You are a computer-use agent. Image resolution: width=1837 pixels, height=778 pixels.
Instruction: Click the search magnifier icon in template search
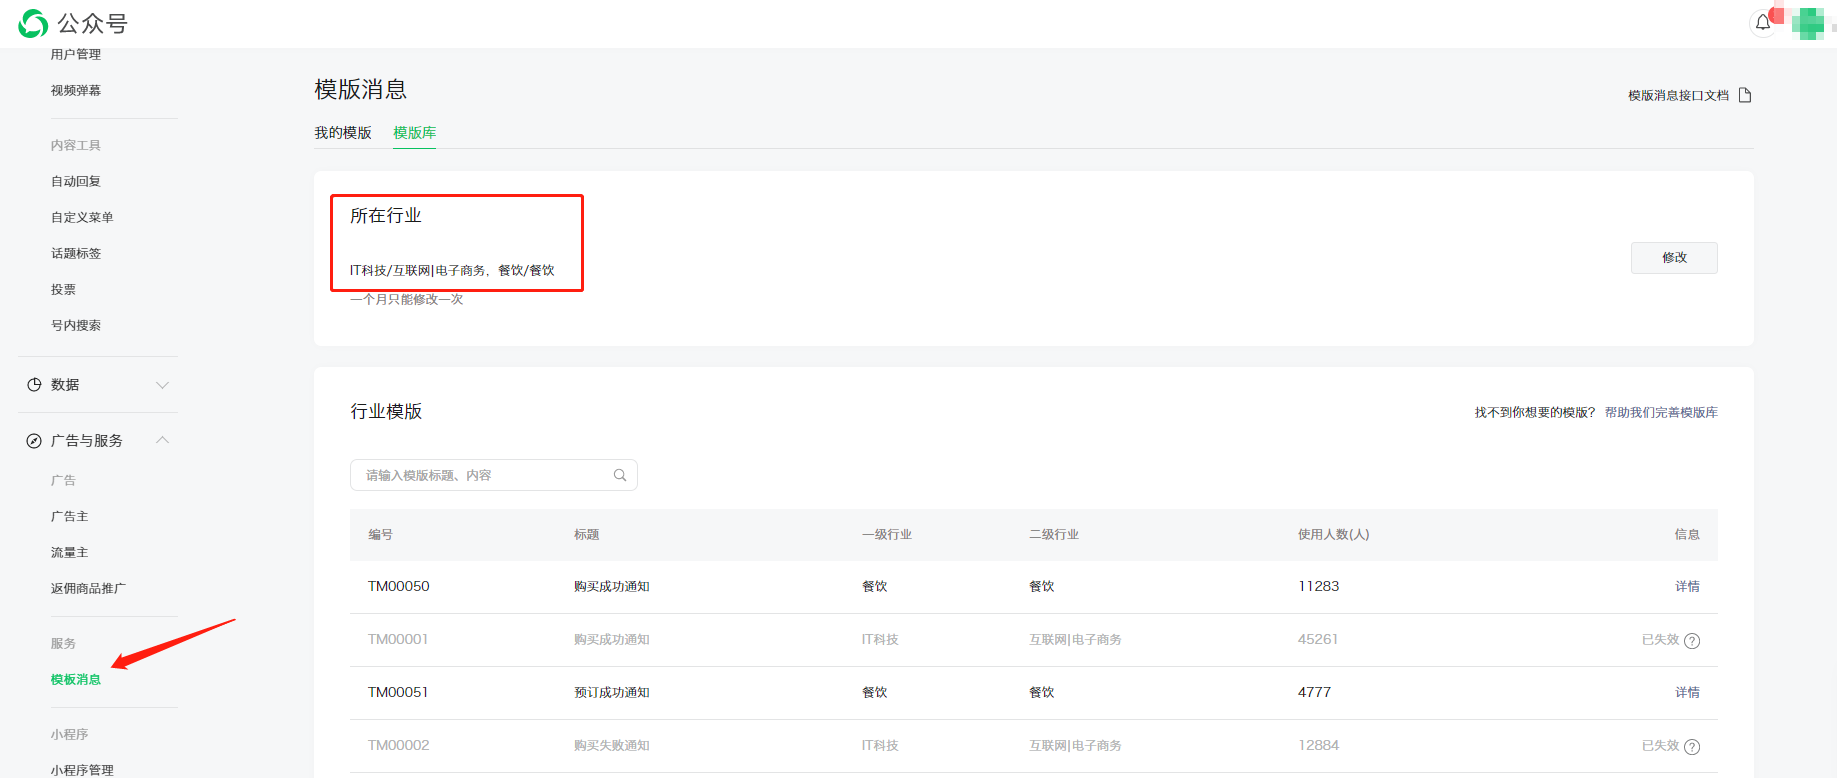(620, 475)
